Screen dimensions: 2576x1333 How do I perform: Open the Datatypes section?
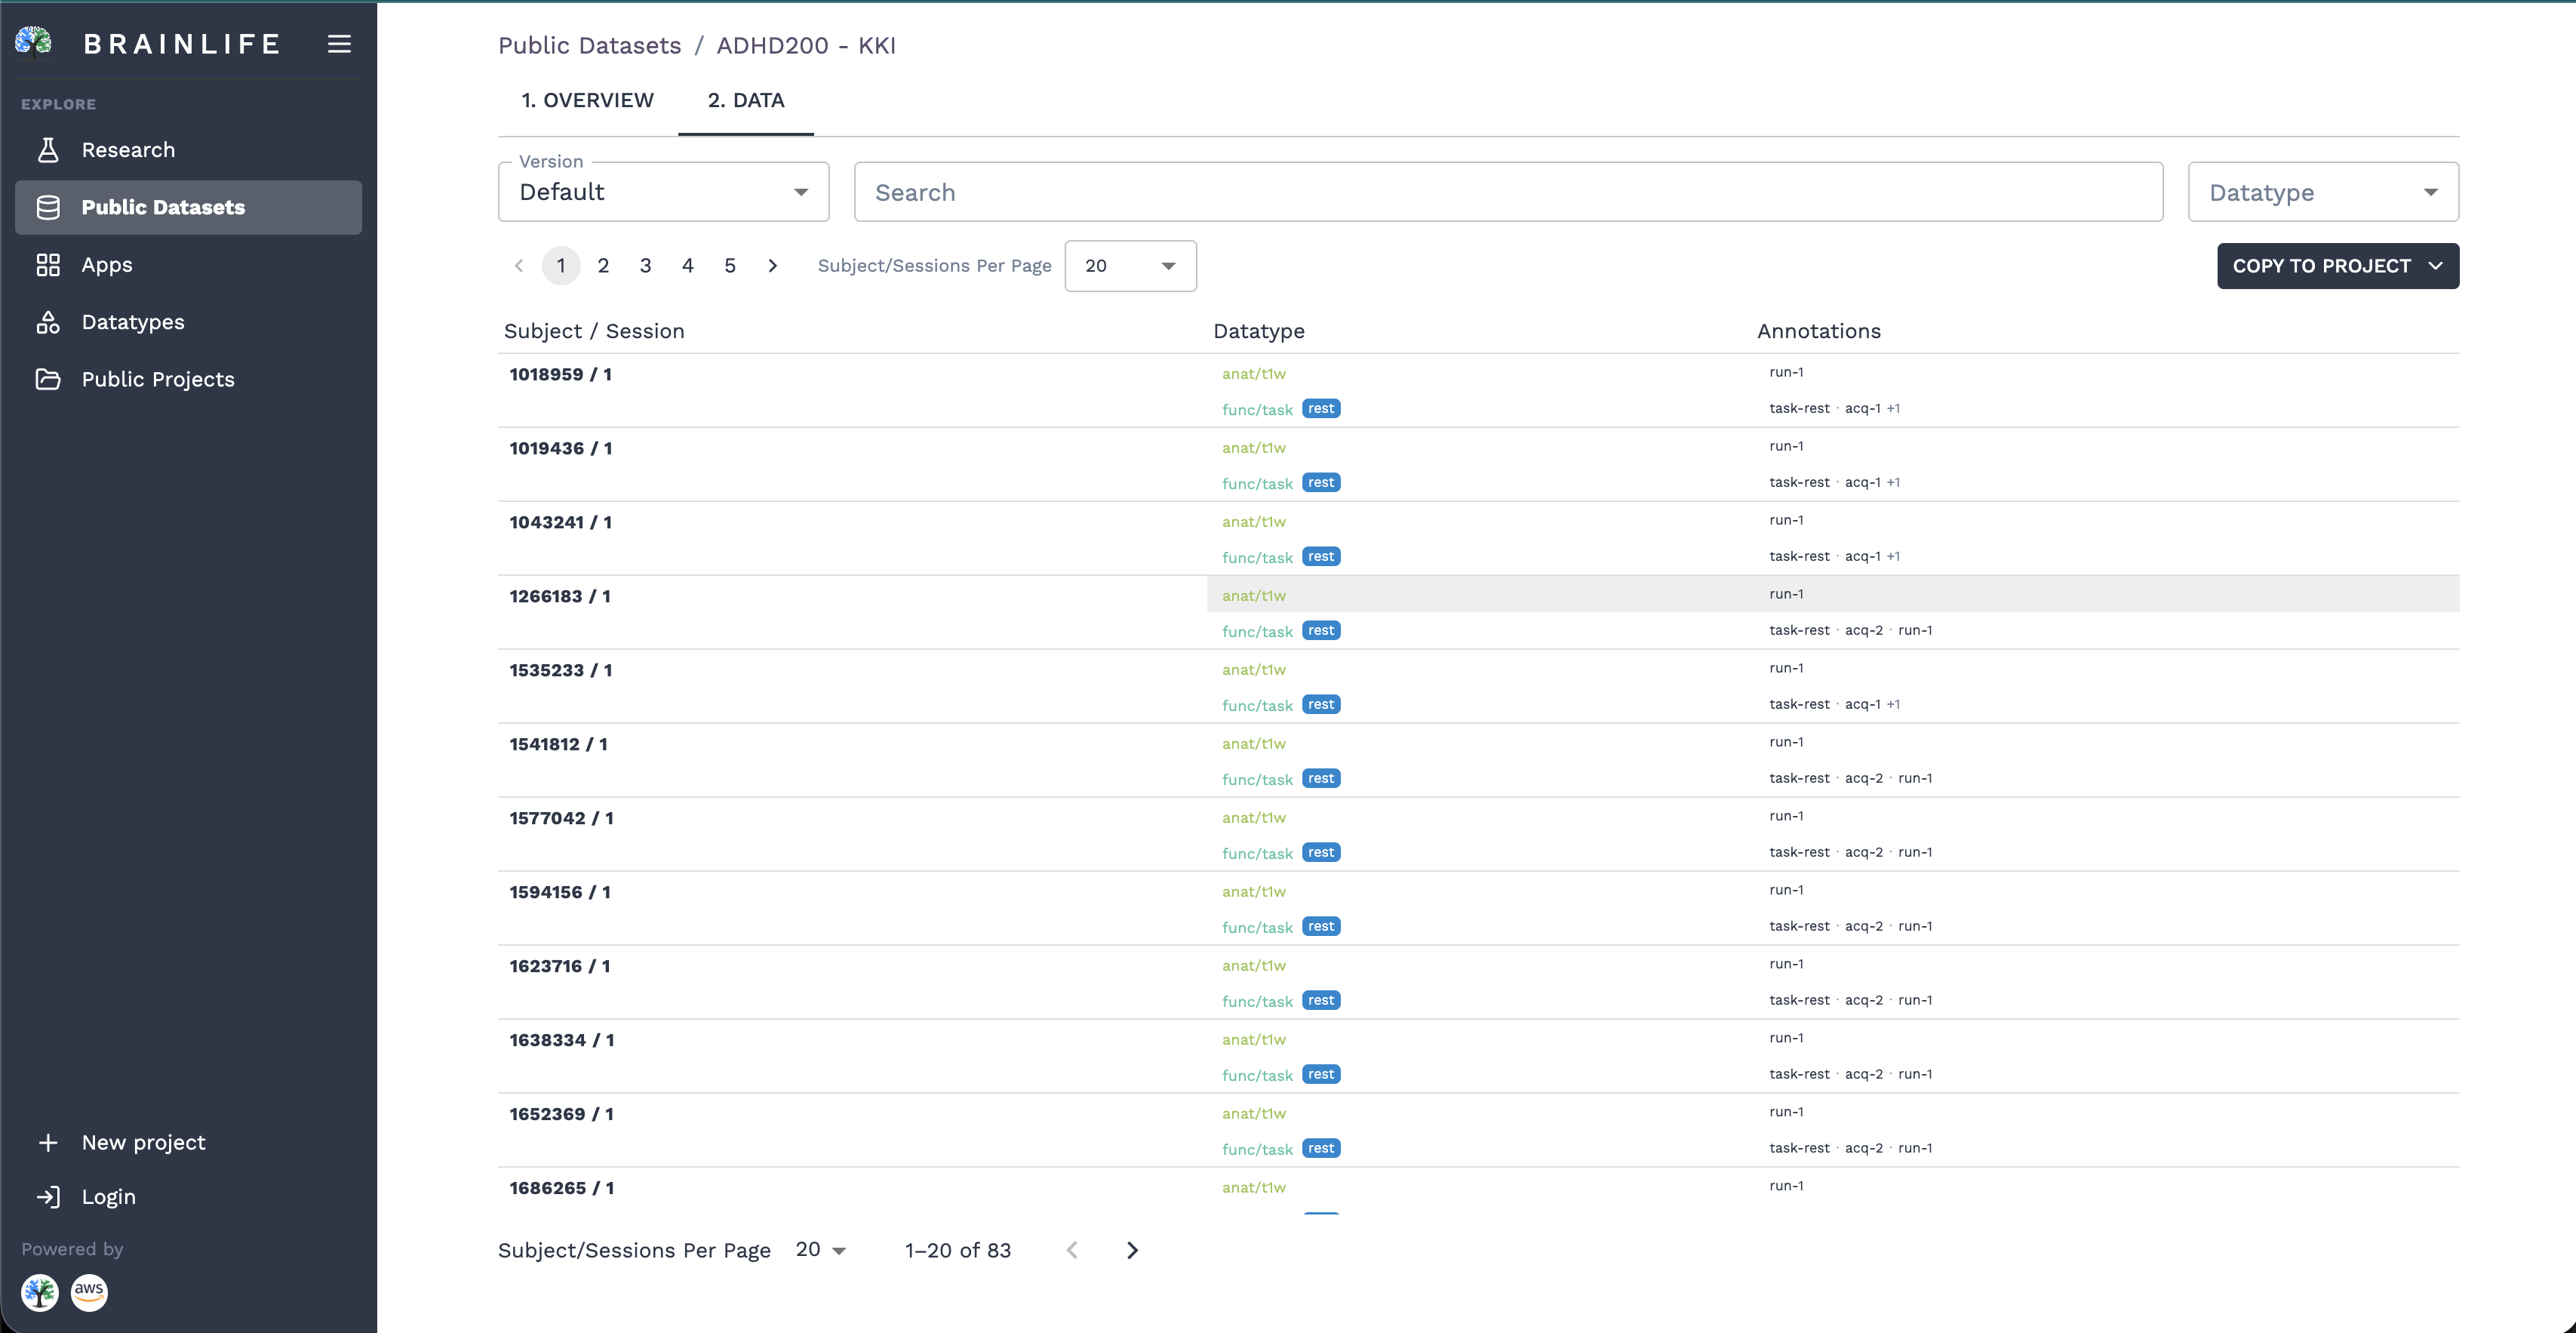(188, 322)
